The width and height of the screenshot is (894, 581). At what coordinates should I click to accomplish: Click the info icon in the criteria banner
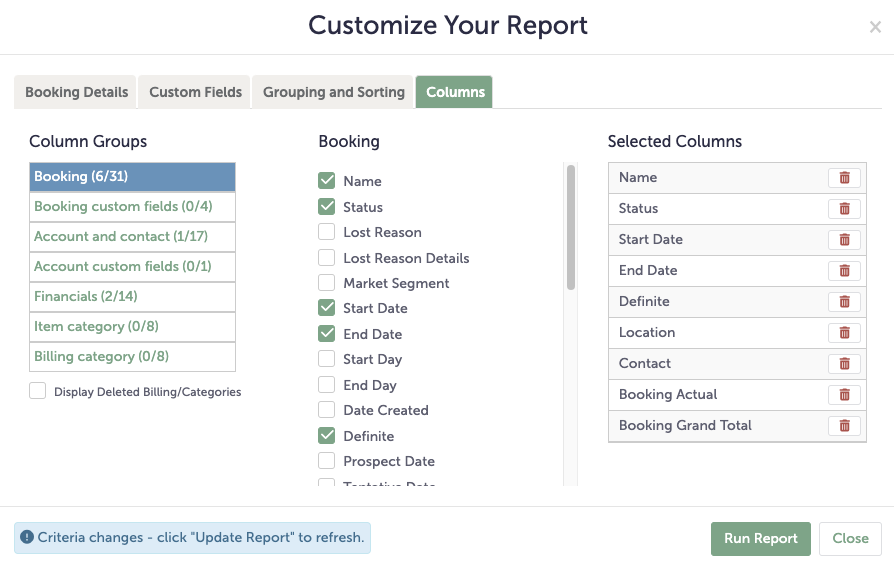pos(24,537)
